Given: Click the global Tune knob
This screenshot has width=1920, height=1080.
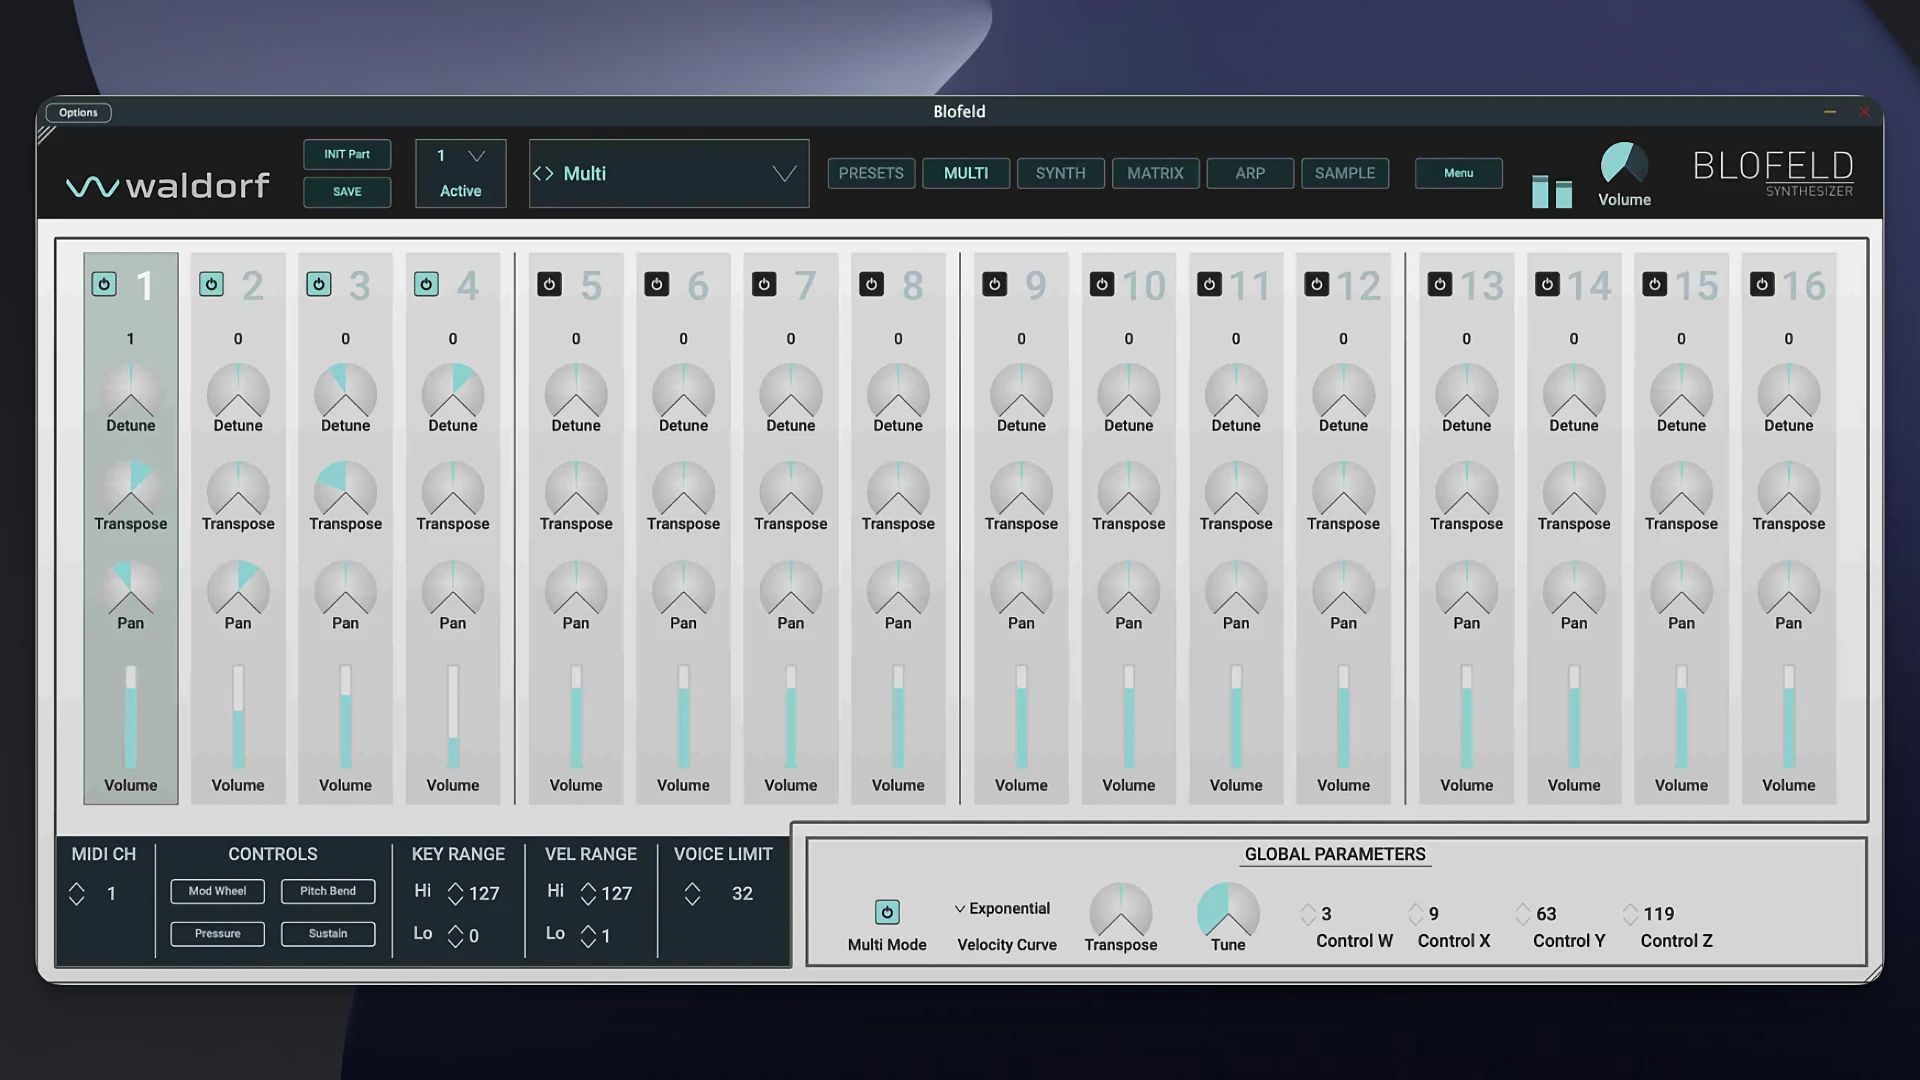Looking at the screenshot, I should [x=1228, y=910].
